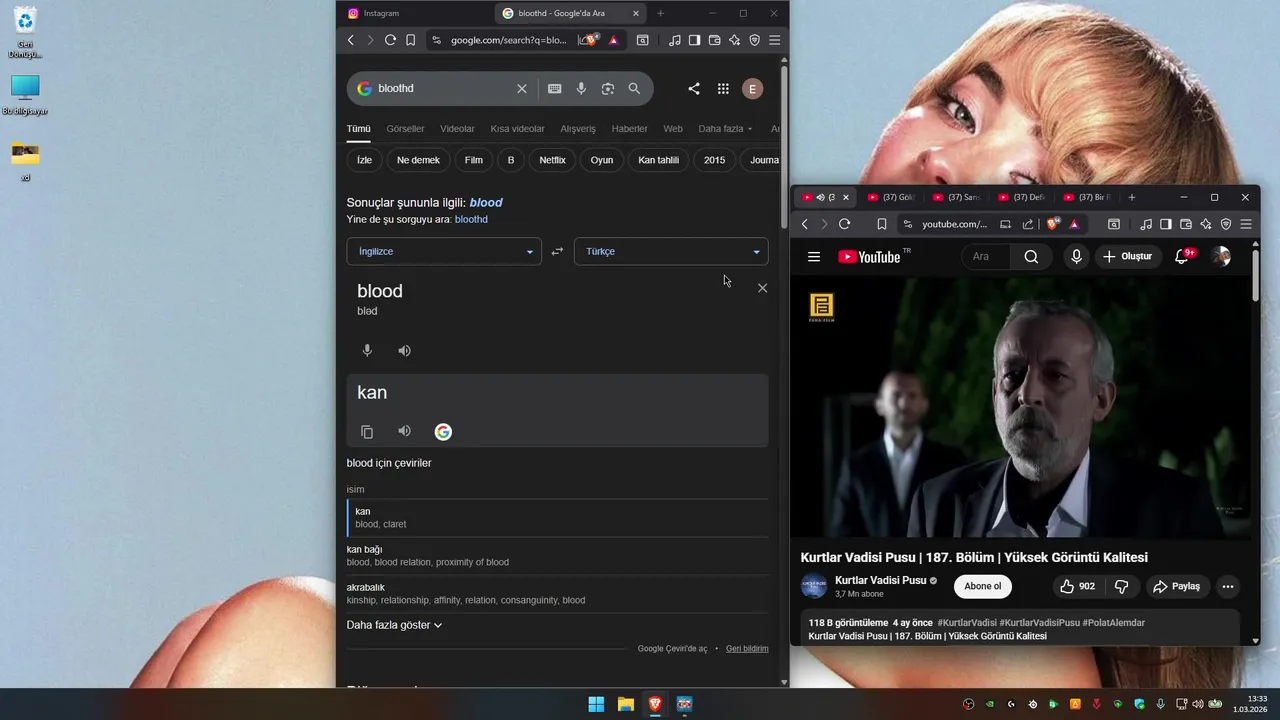
Task: Open the YouTube account avatar
Action: [1221, 257]
